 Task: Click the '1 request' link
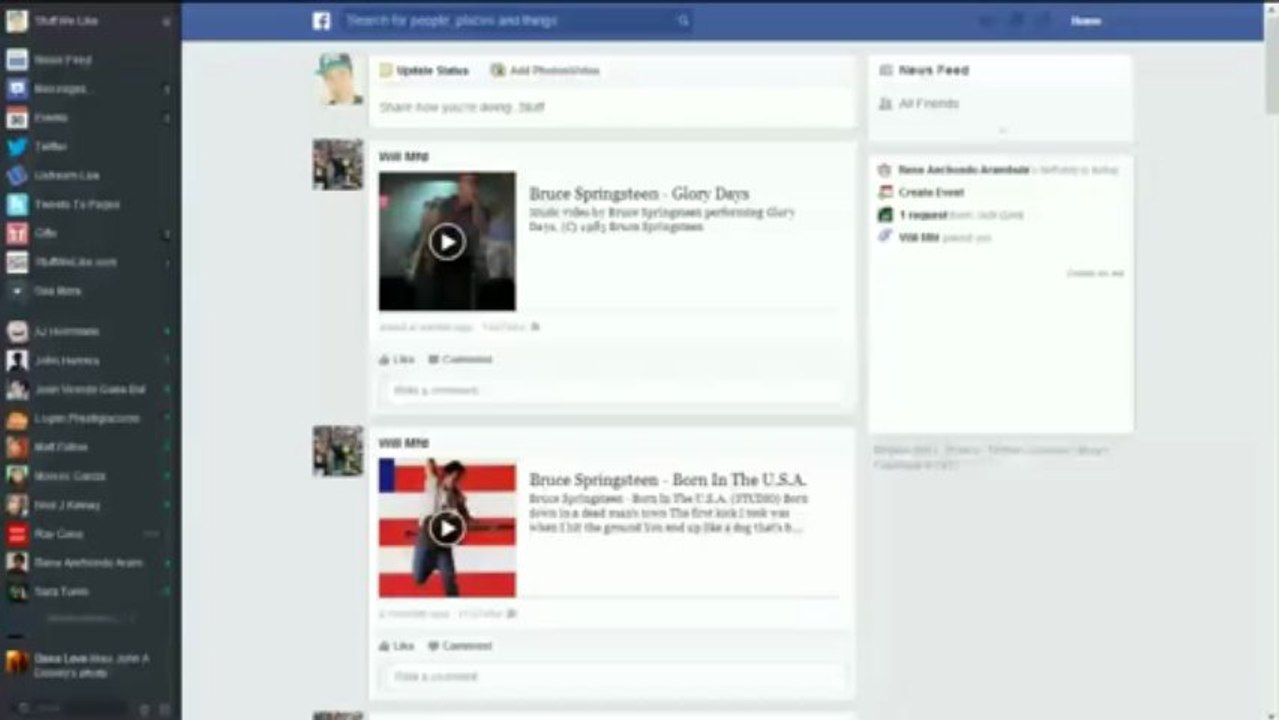(921, 215)
